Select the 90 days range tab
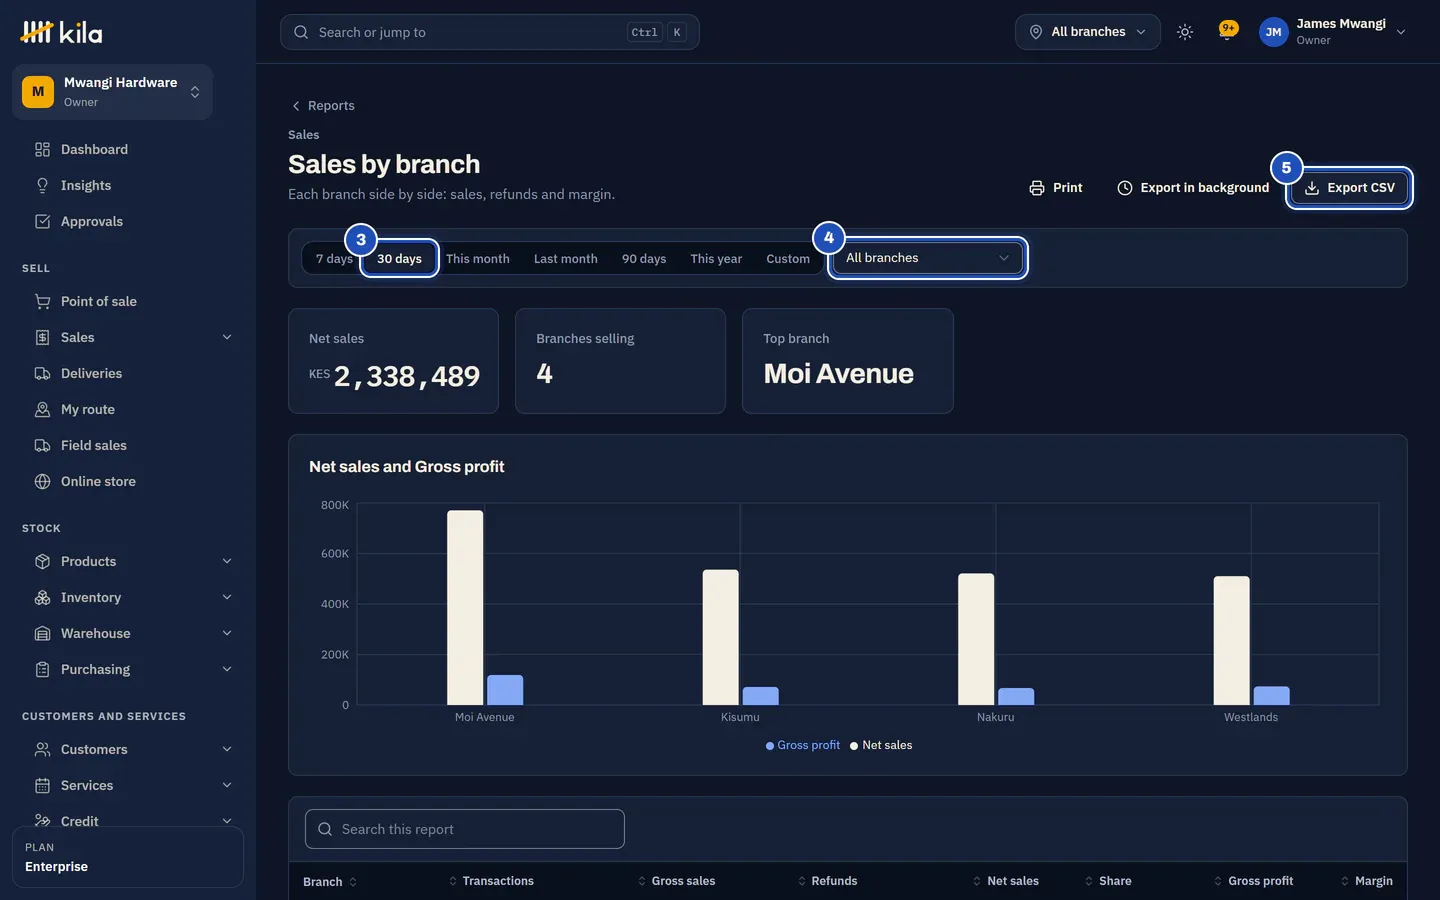Image resolution: width=1440 pixels, height=900 pixels. tap(644, 258)
